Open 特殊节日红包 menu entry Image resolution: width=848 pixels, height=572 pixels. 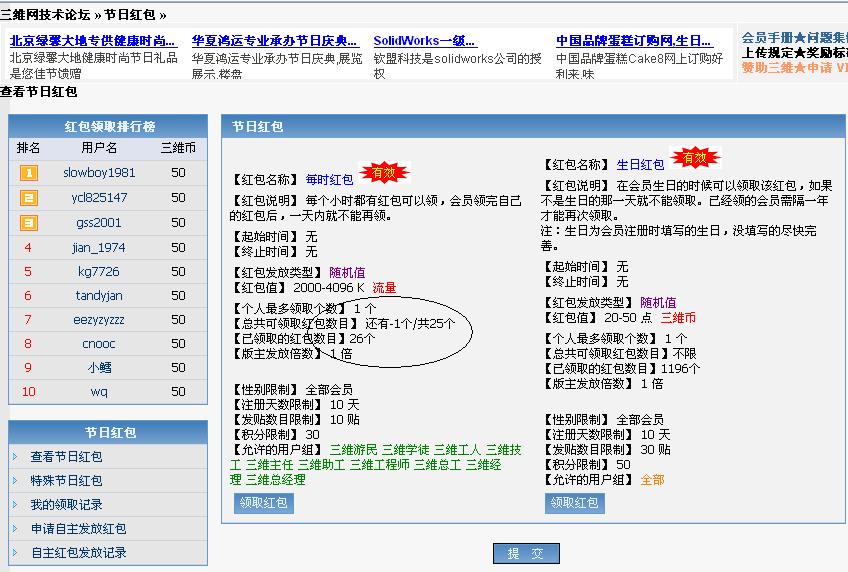66,481
